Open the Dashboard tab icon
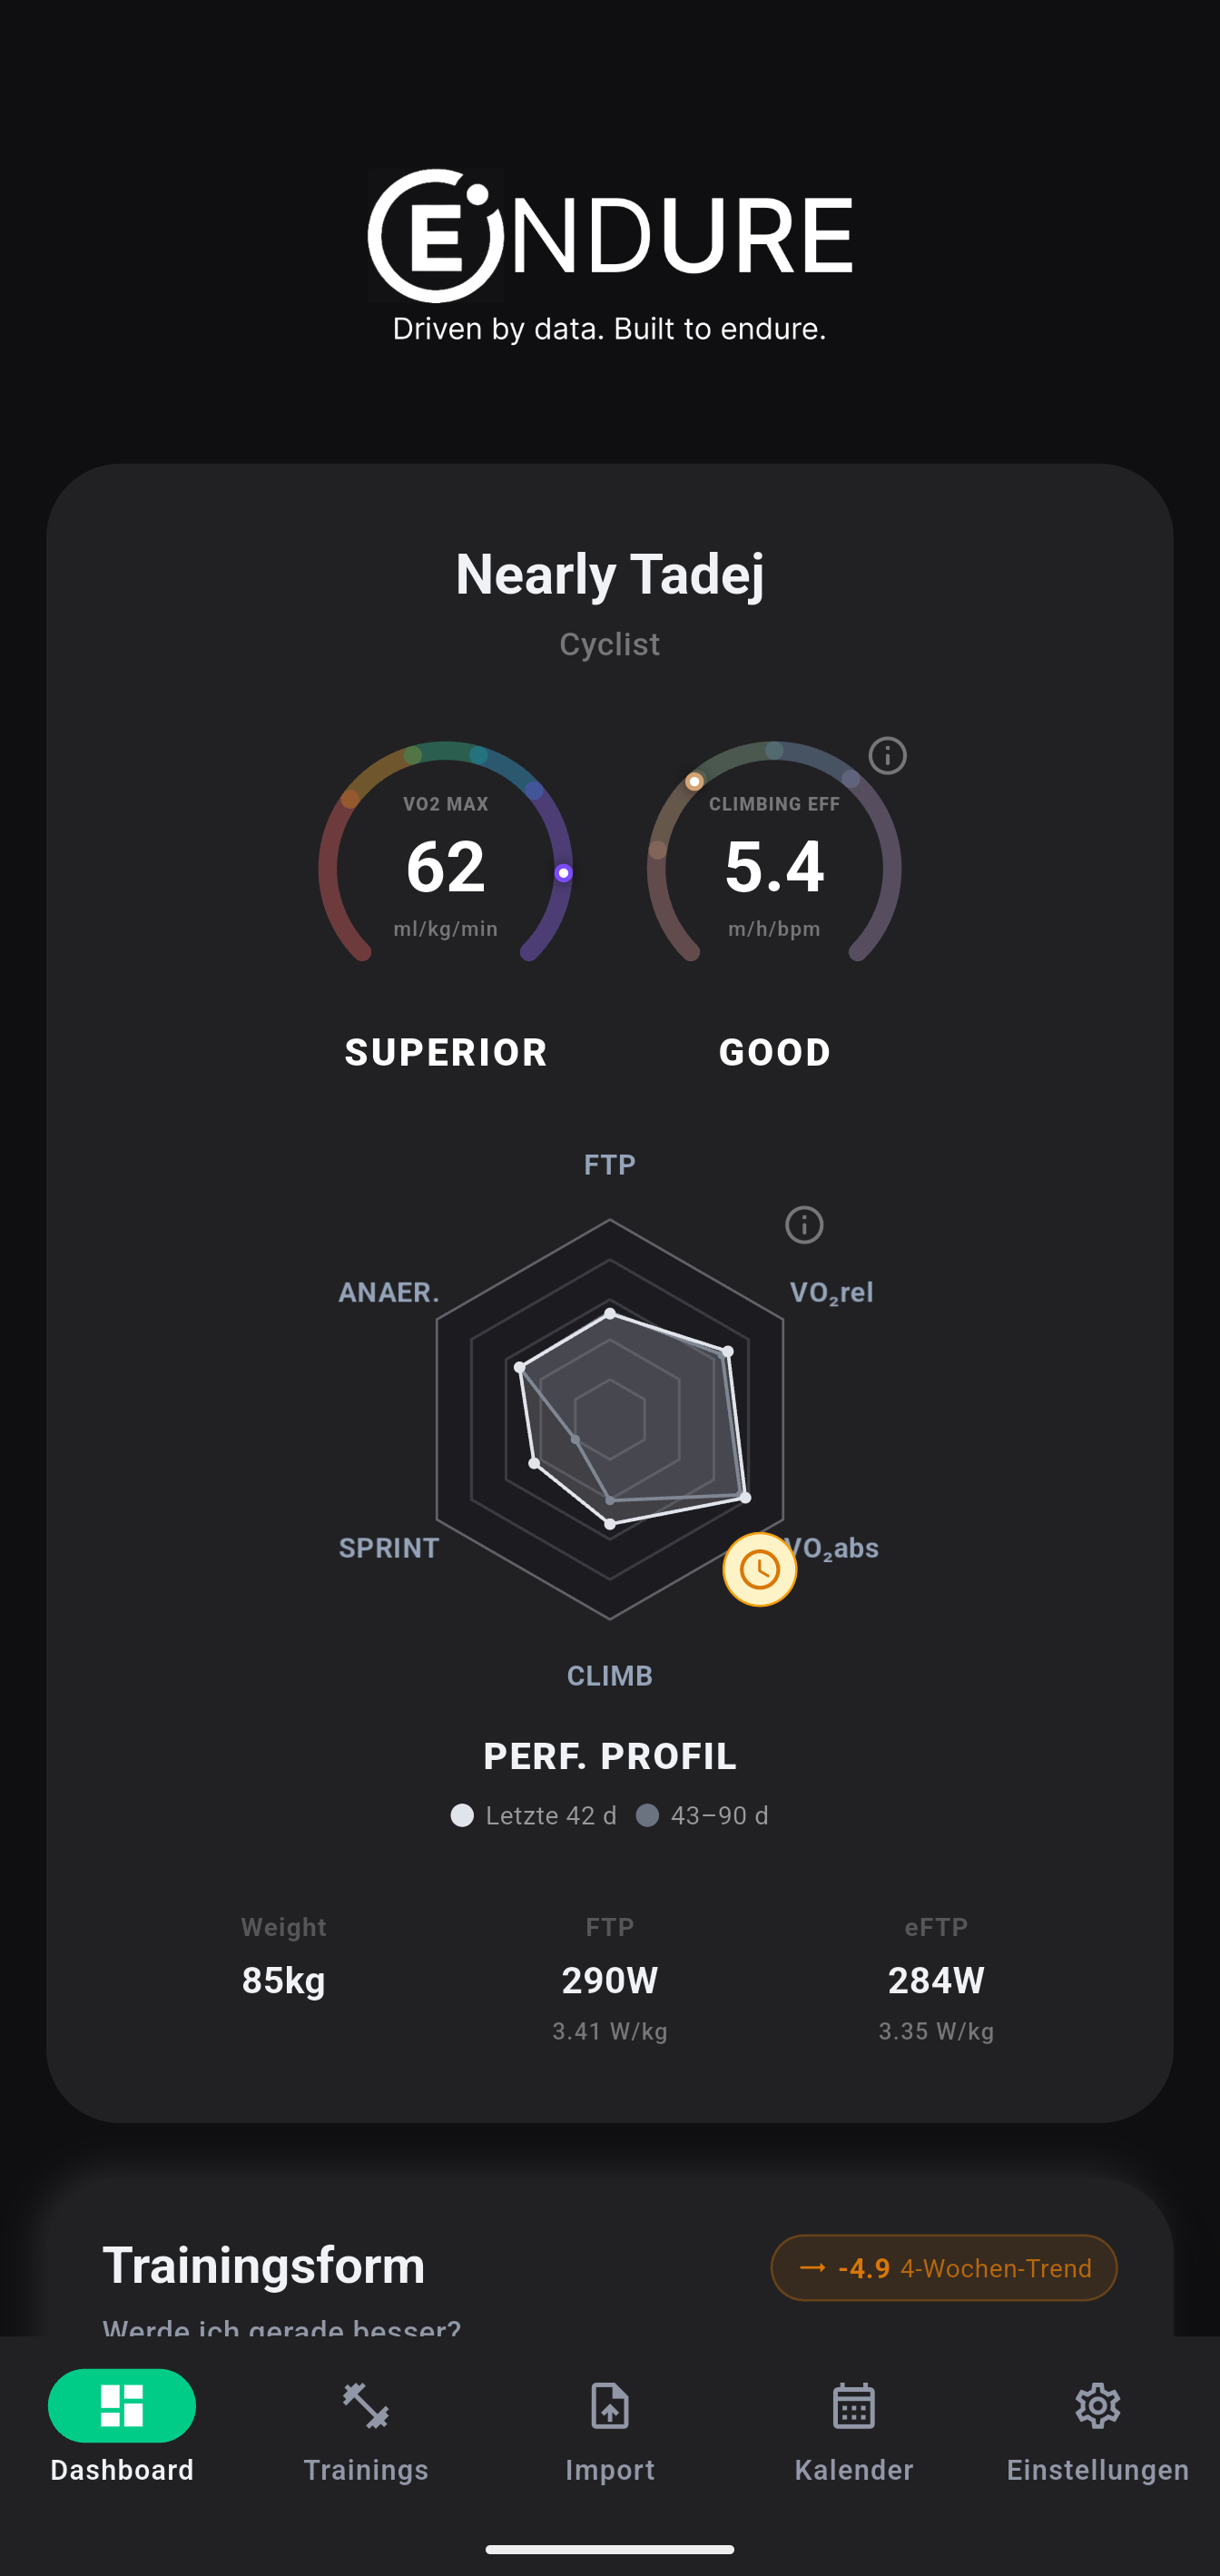The width and height of the screenshot is (1220, 2576). 121,2407
